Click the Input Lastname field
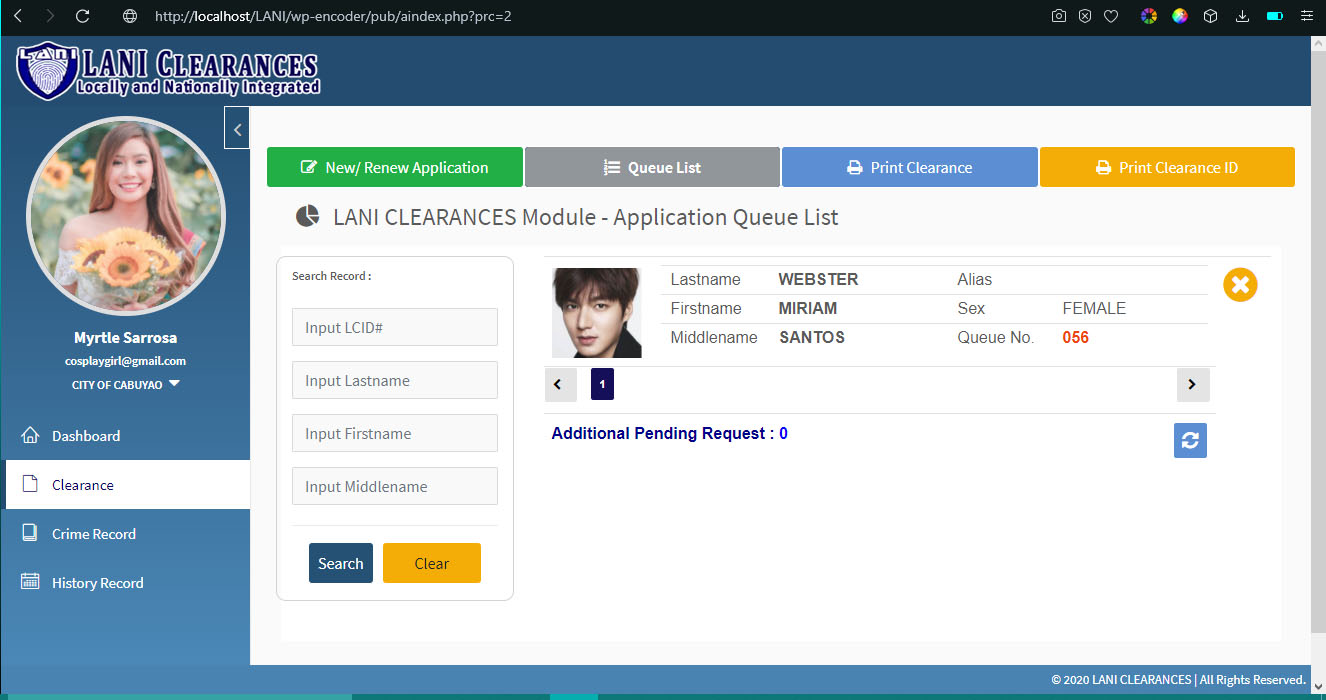This screenshot has width=1326, height=700. [x=395, y=380]
